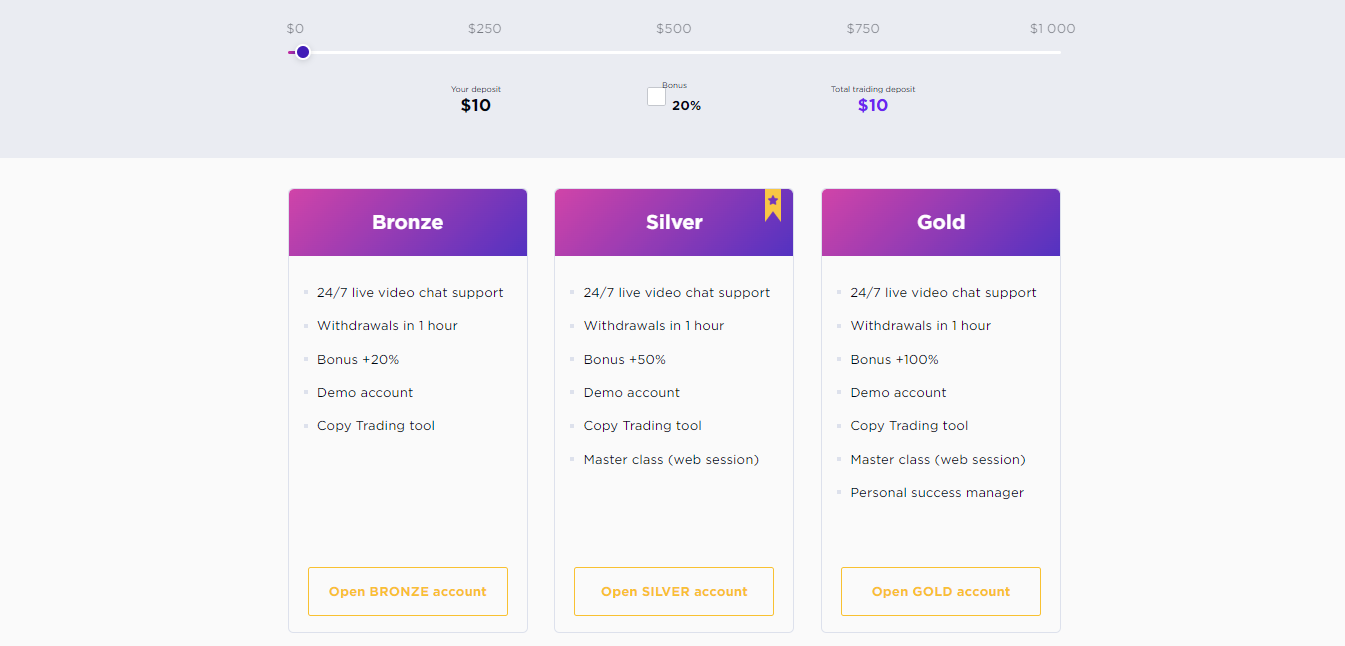Click the $500 slider mark label
This screenshot has height=646, width=1345.
click(x=674, y=29)
